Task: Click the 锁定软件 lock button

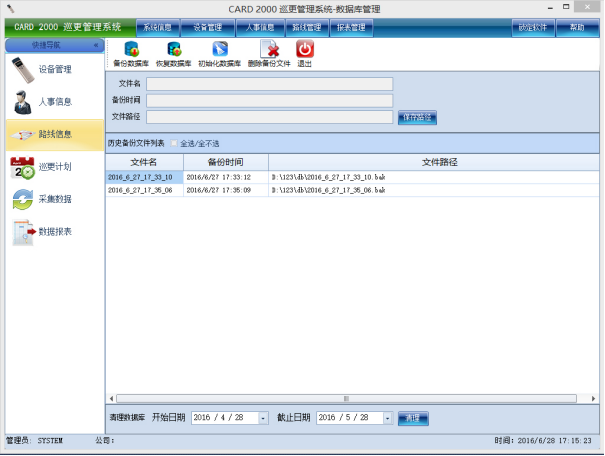Action: pyautogui.click(x=533, y=27)
